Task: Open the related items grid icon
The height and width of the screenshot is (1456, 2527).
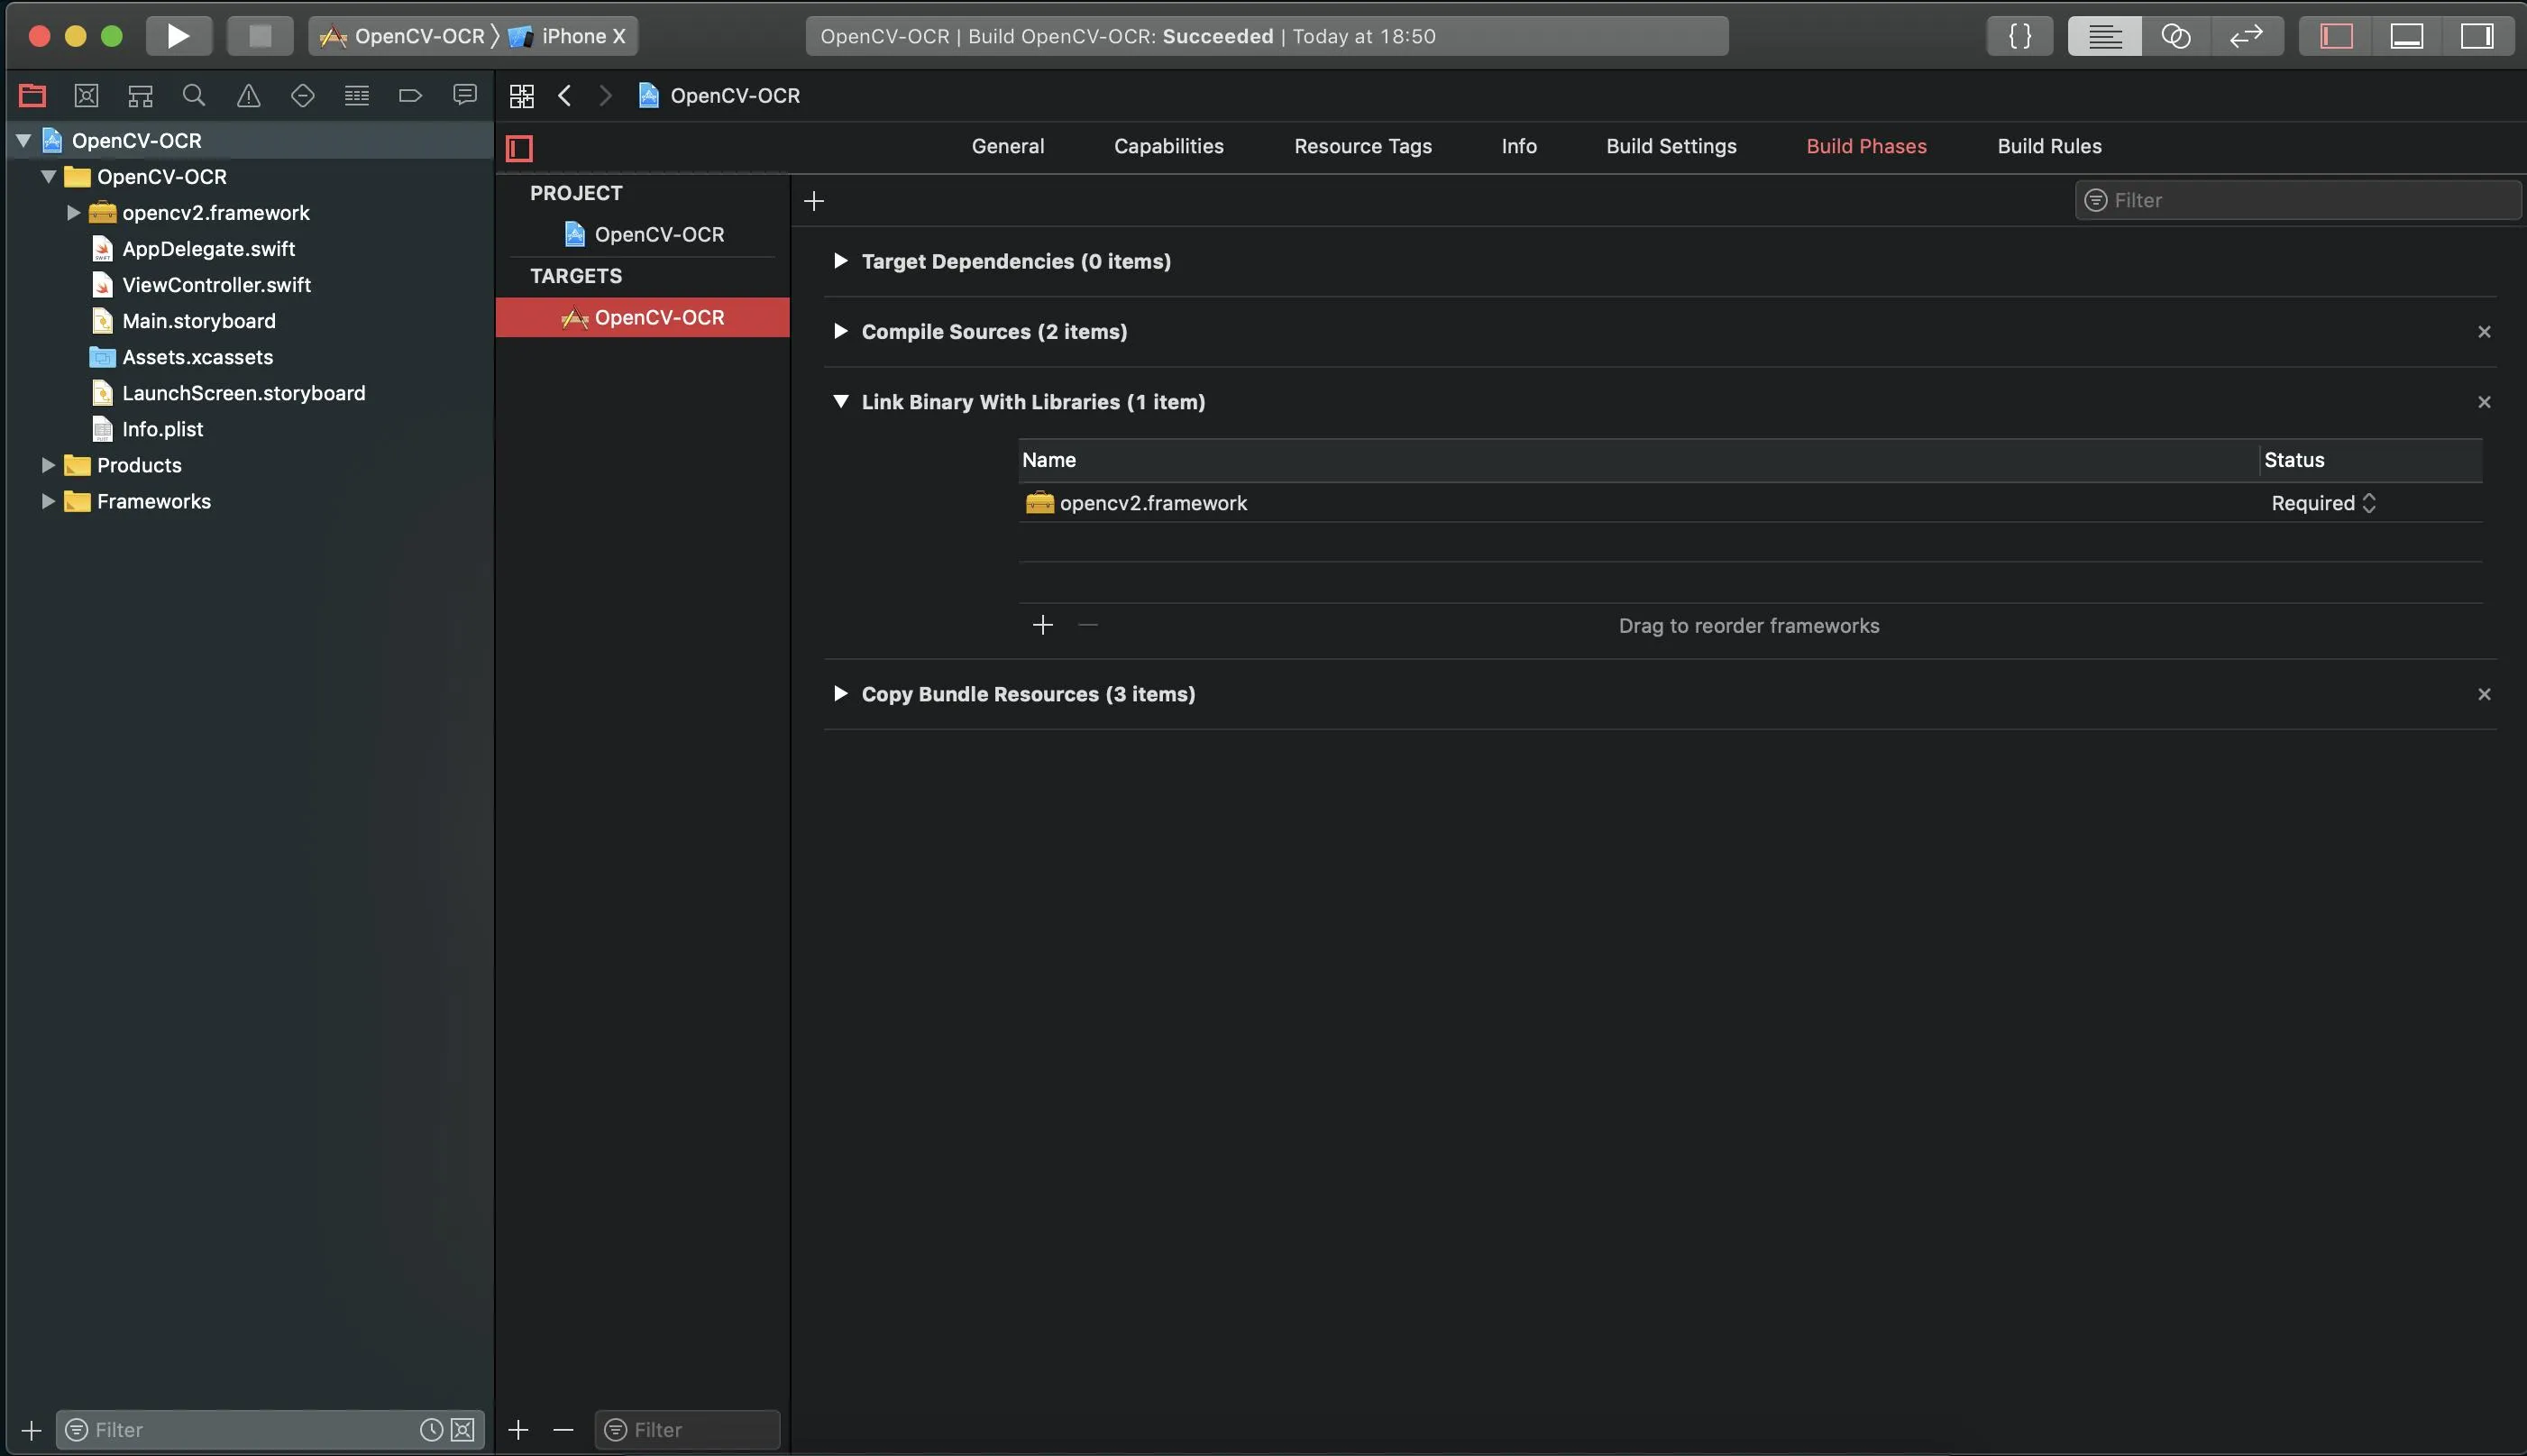Action: [x=521, y=95]
